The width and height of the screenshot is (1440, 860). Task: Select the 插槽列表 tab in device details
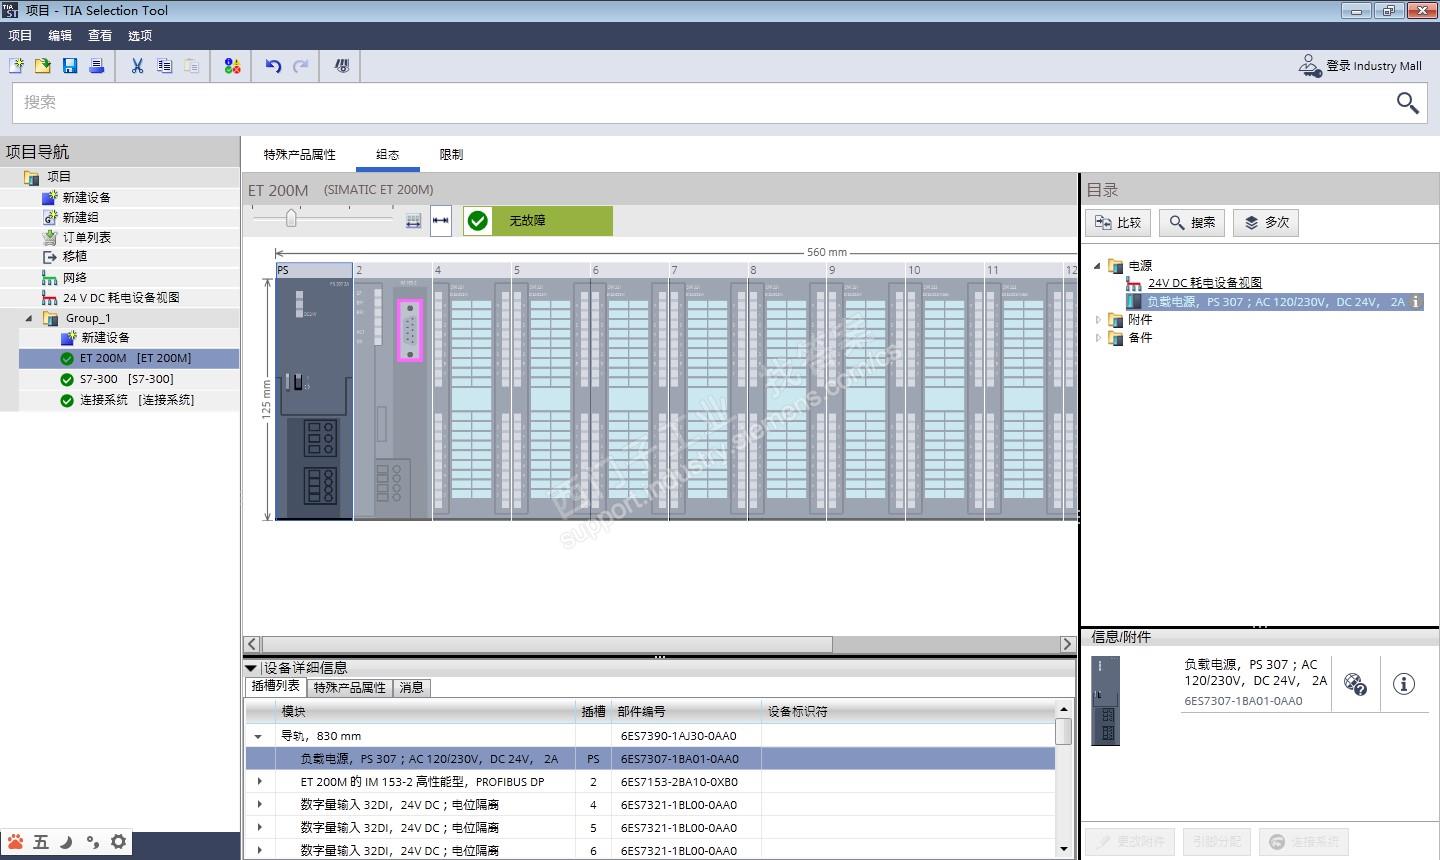pyautogui.click(x=275, y=687)
